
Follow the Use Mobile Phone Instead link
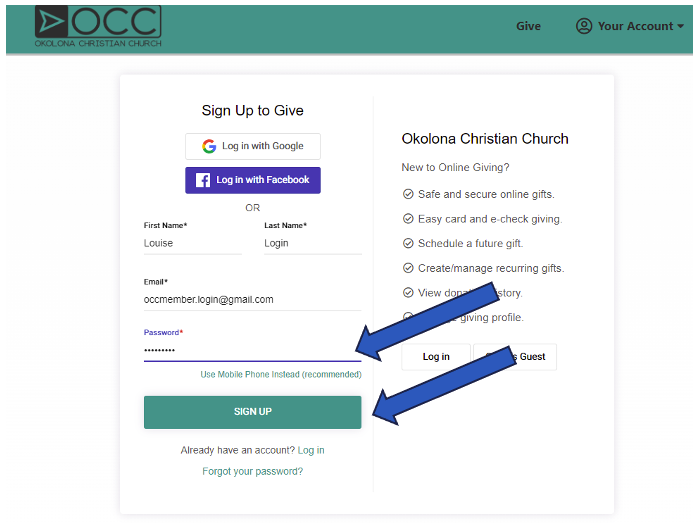(281, 374)
